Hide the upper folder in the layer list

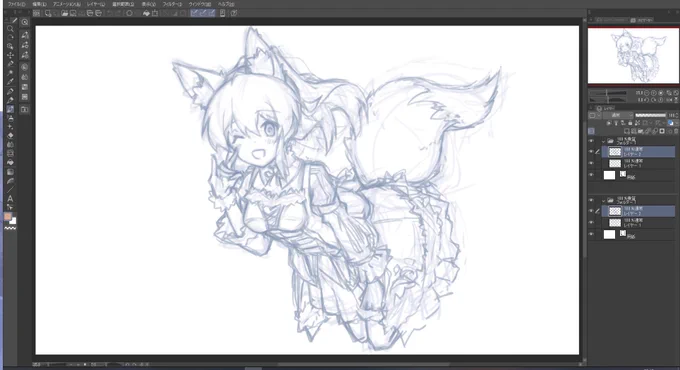(x=591, y=141)
